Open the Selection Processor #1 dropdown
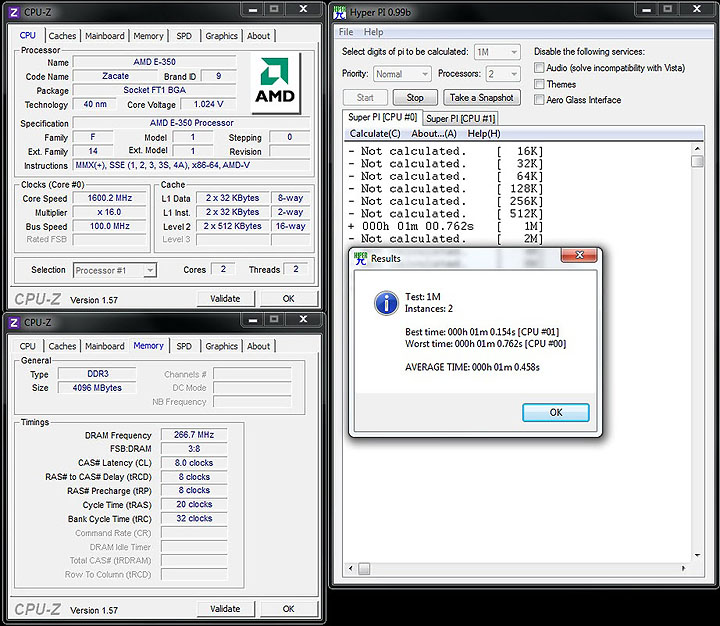The image size is (720, 626). click(115, 271)
